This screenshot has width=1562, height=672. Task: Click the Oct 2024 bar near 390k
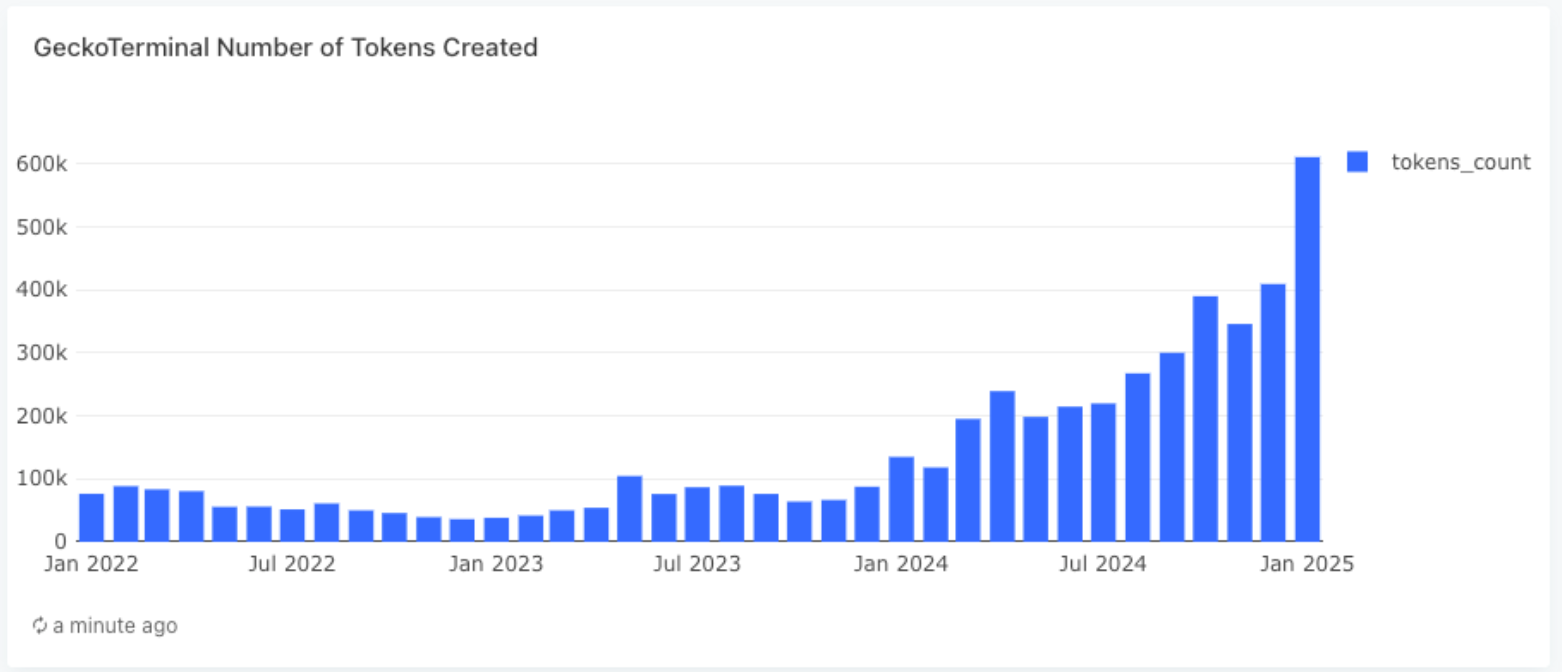click(1205, 419)
